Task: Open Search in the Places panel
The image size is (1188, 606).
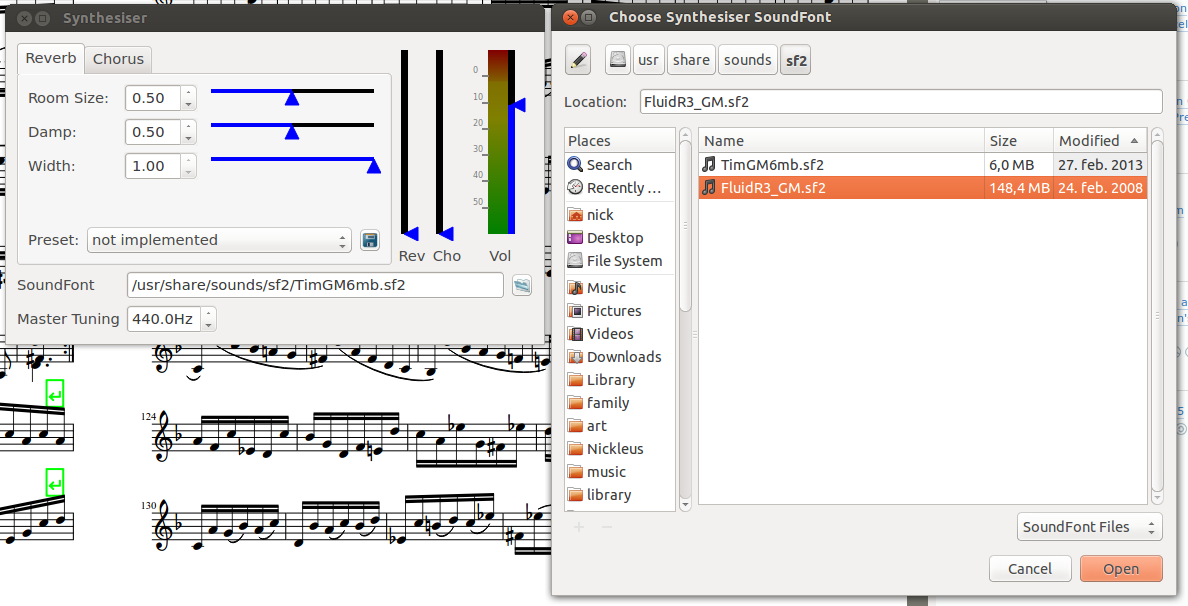Action: [x=608, y=164]
